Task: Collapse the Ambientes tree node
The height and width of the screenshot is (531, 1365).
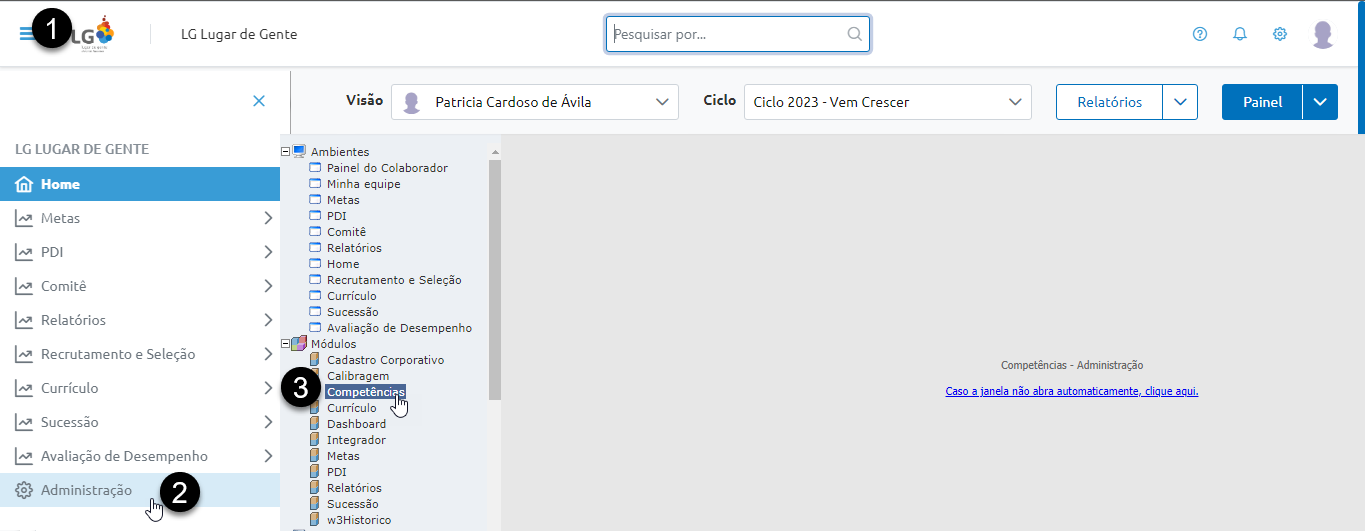Action: (286, 152)
